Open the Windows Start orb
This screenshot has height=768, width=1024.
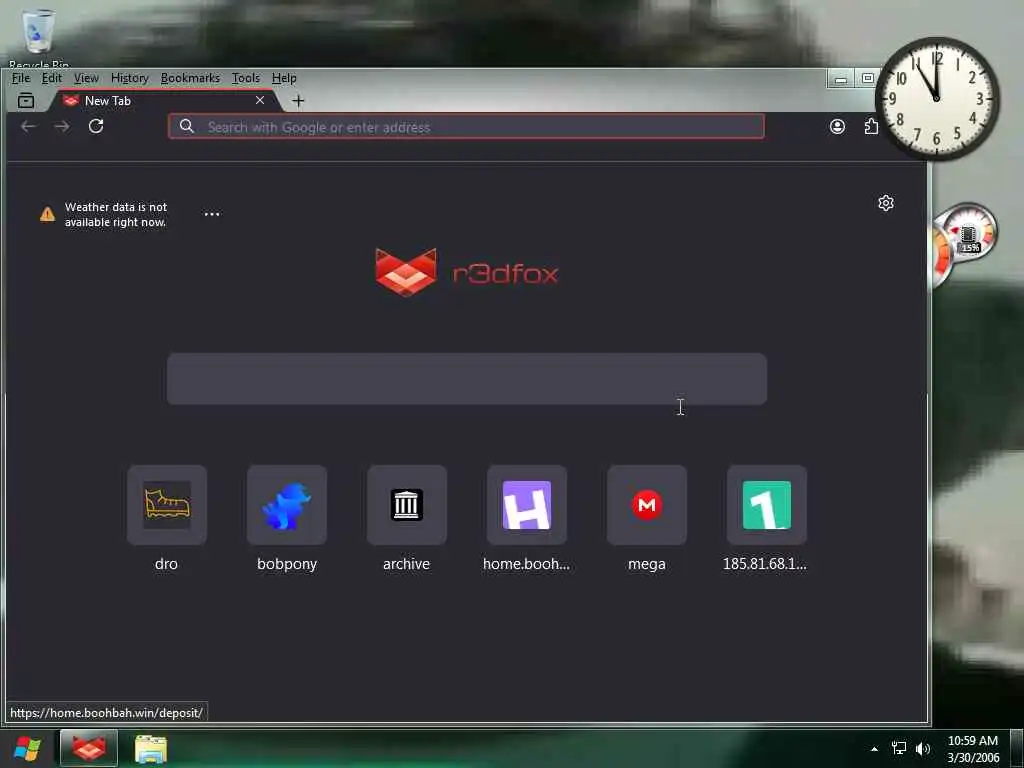(27, 748)
